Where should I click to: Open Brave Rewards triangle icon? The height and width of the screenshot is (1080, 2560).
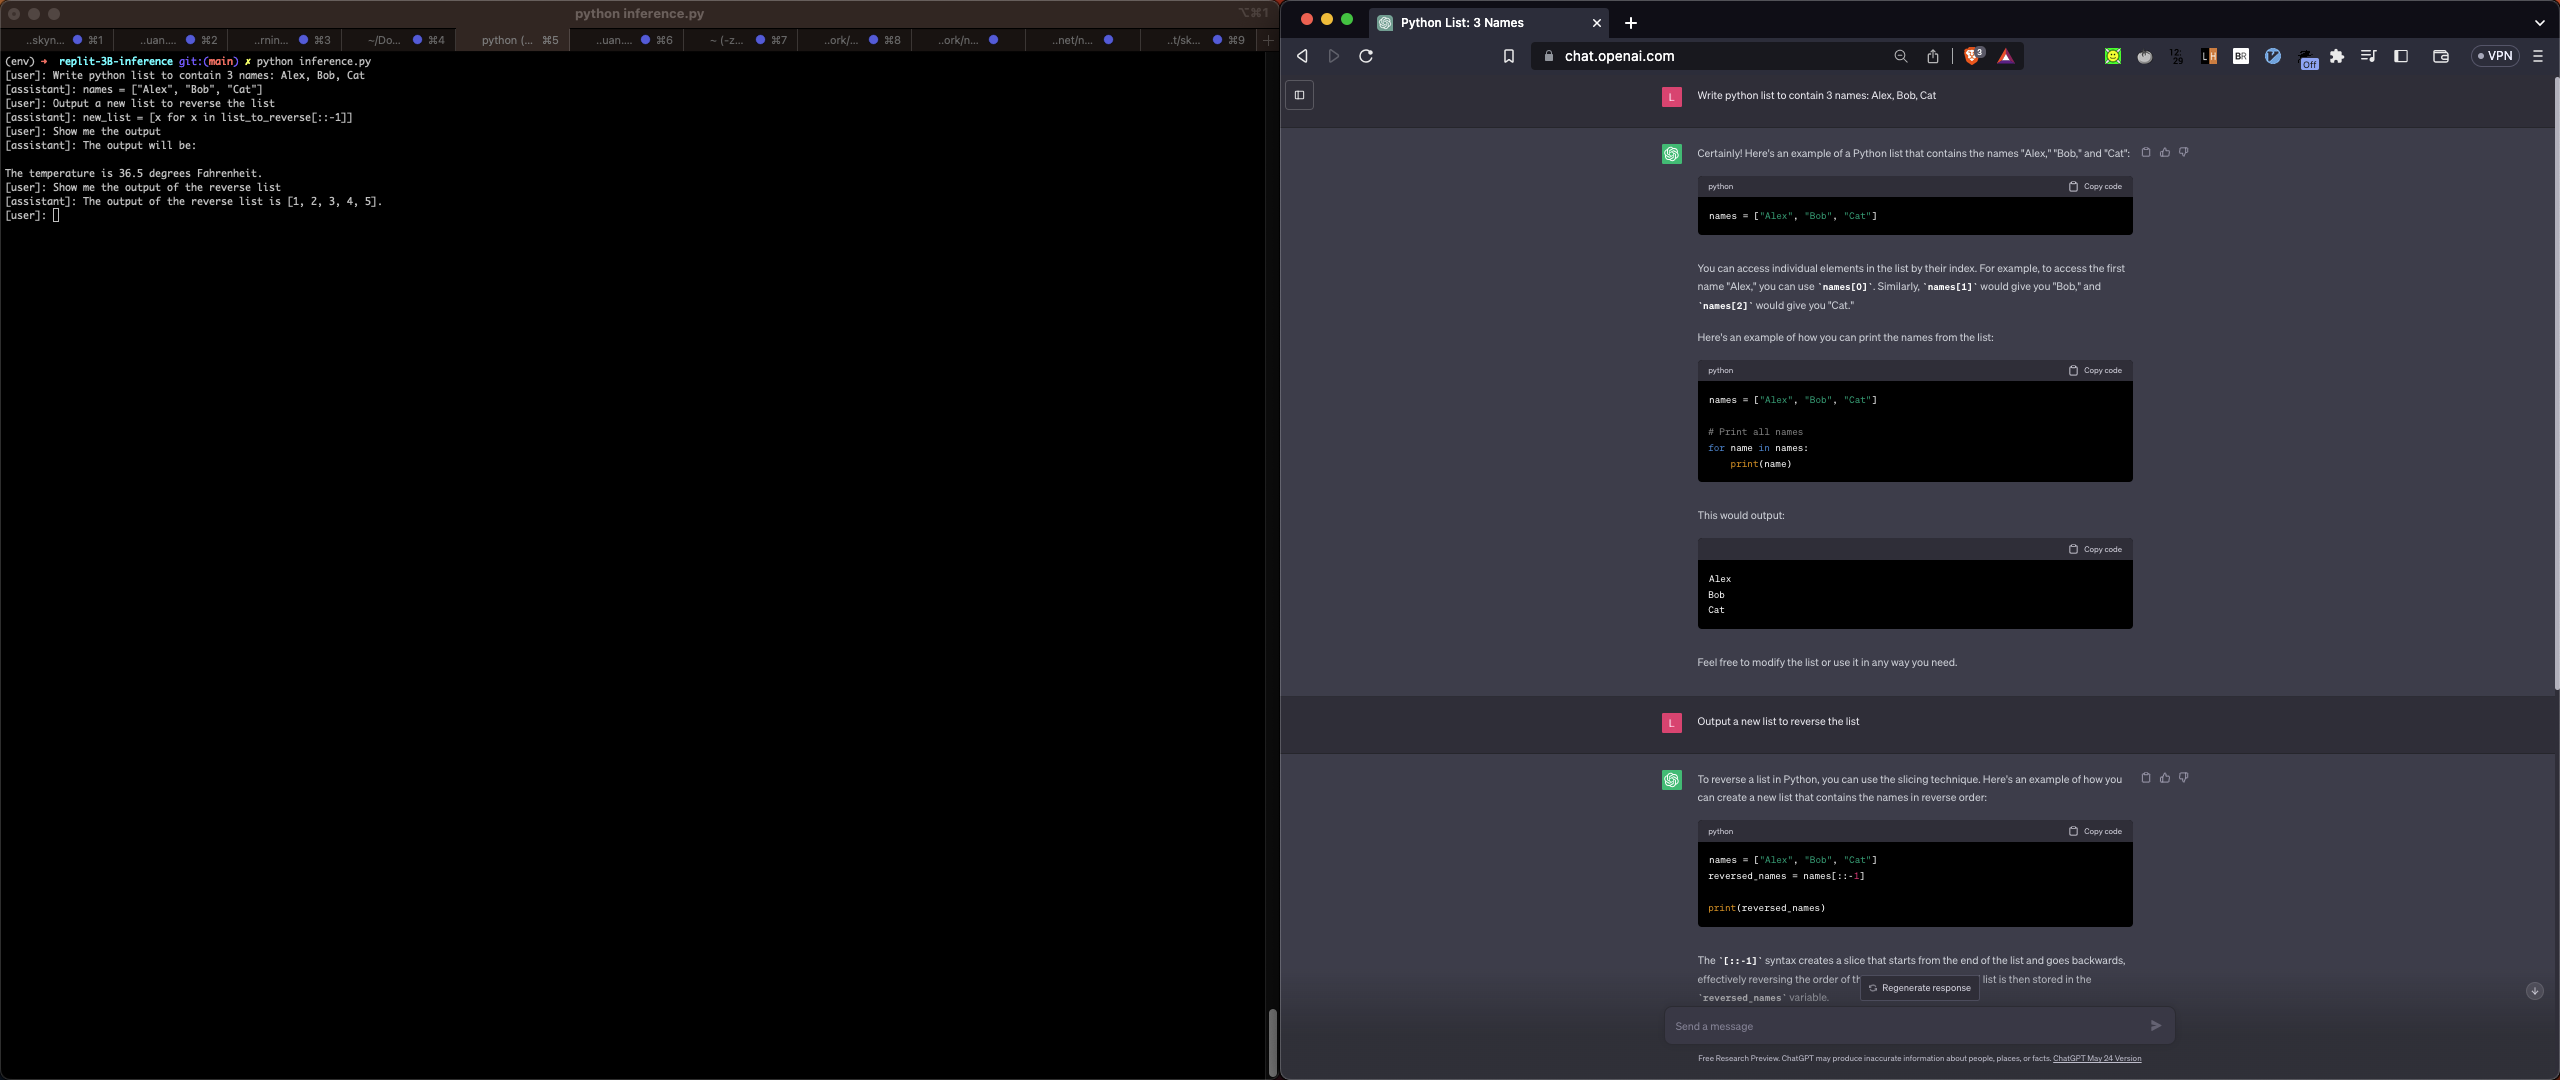click(x=2005, y=56)
